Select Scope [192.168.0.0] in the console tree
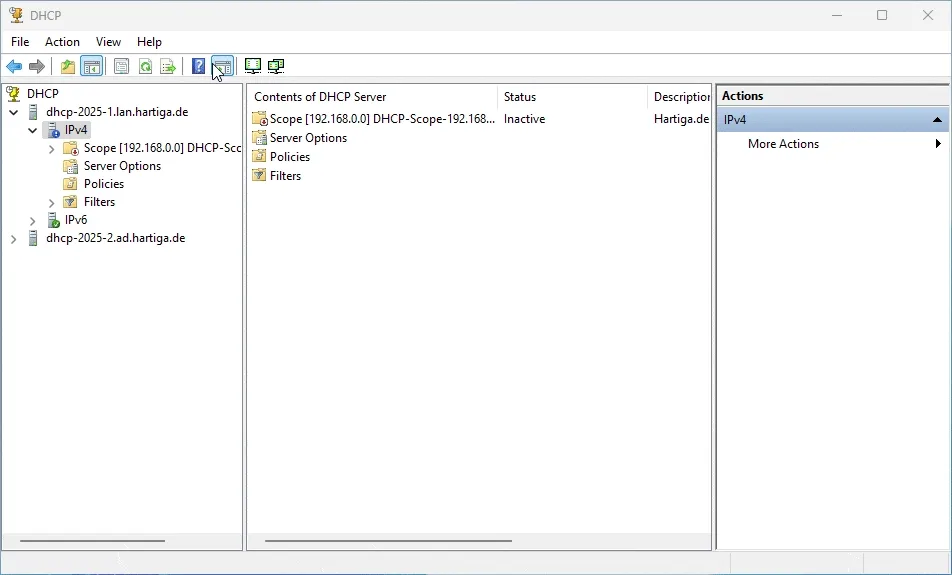Screen dimensions: 952x575 [162, 148]
